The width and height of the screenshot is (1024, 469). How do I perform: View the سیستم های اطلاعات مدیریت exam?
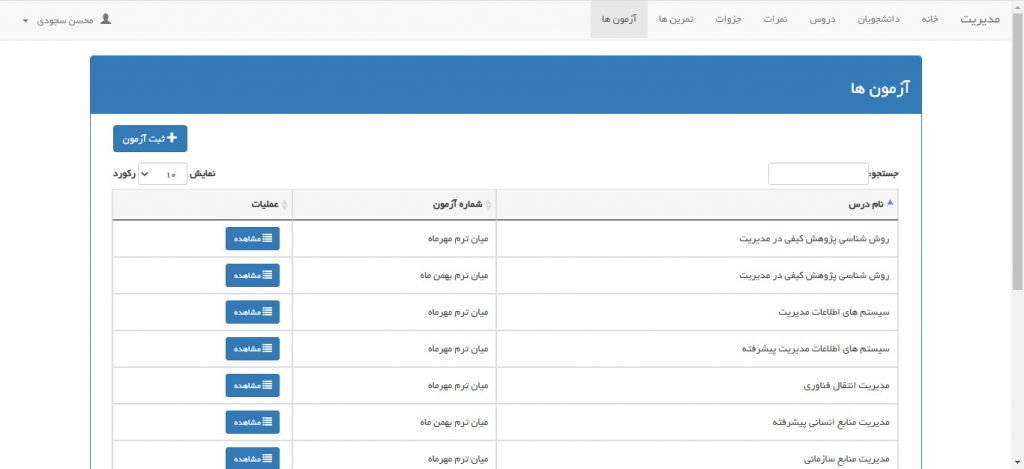[x=253, y=312]
